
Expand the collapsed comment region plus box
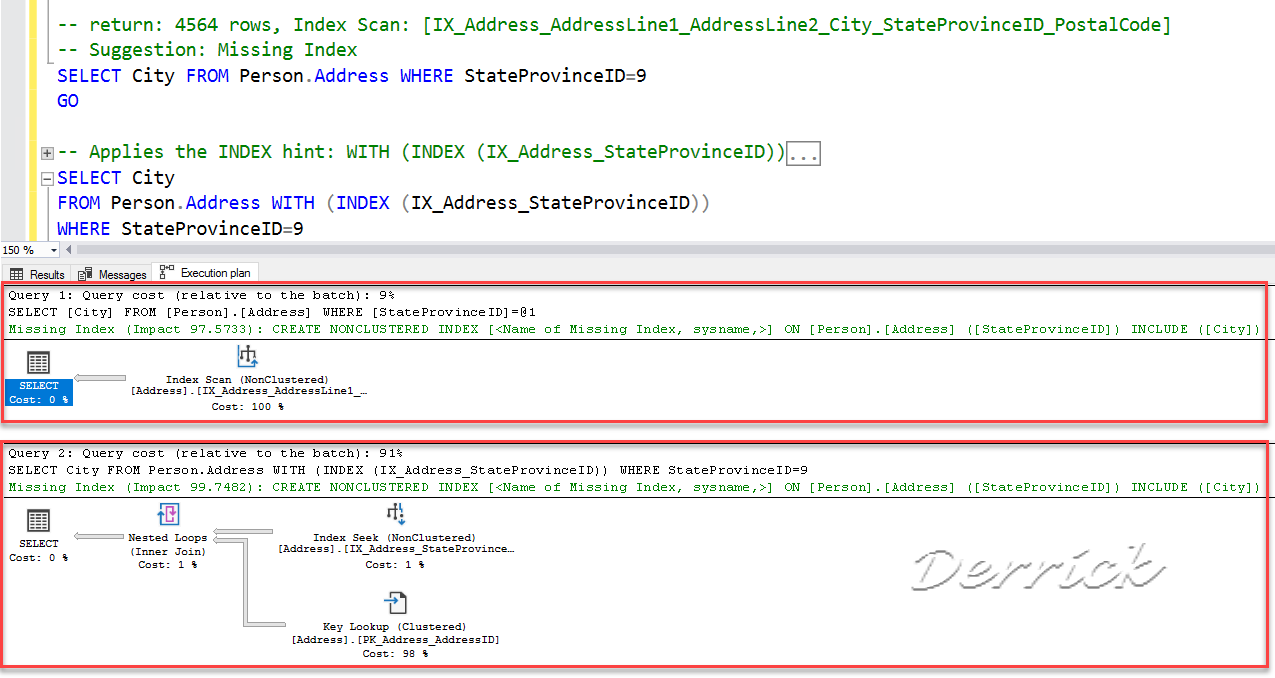coord(45,152)
